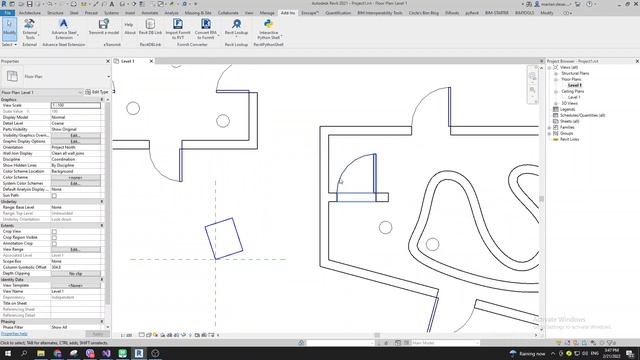Collapse the Identity Data section

[x=102, y=280]
